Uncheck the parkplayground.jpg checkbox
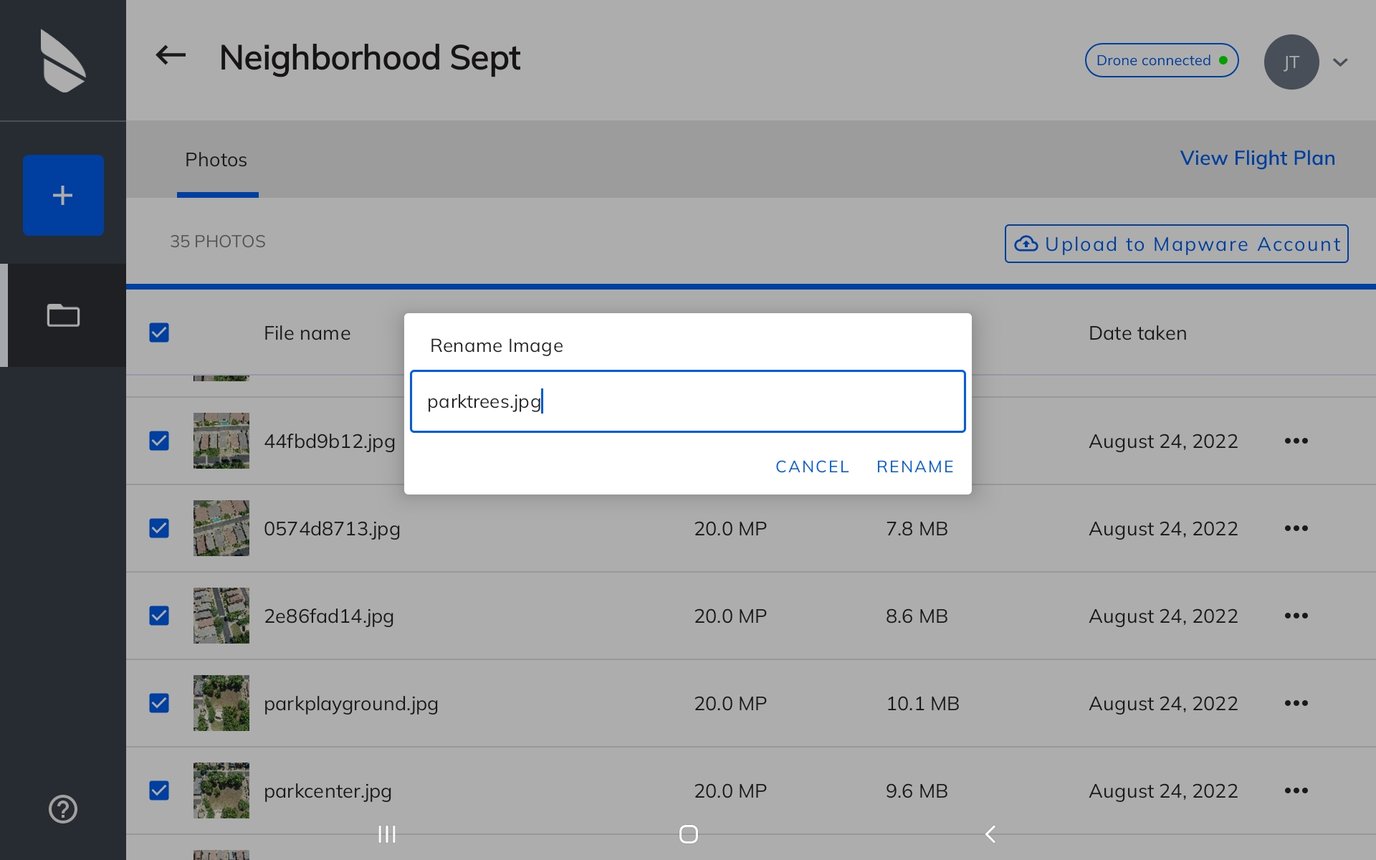This screenshot has width=1376, height=860. pos(159,703)
